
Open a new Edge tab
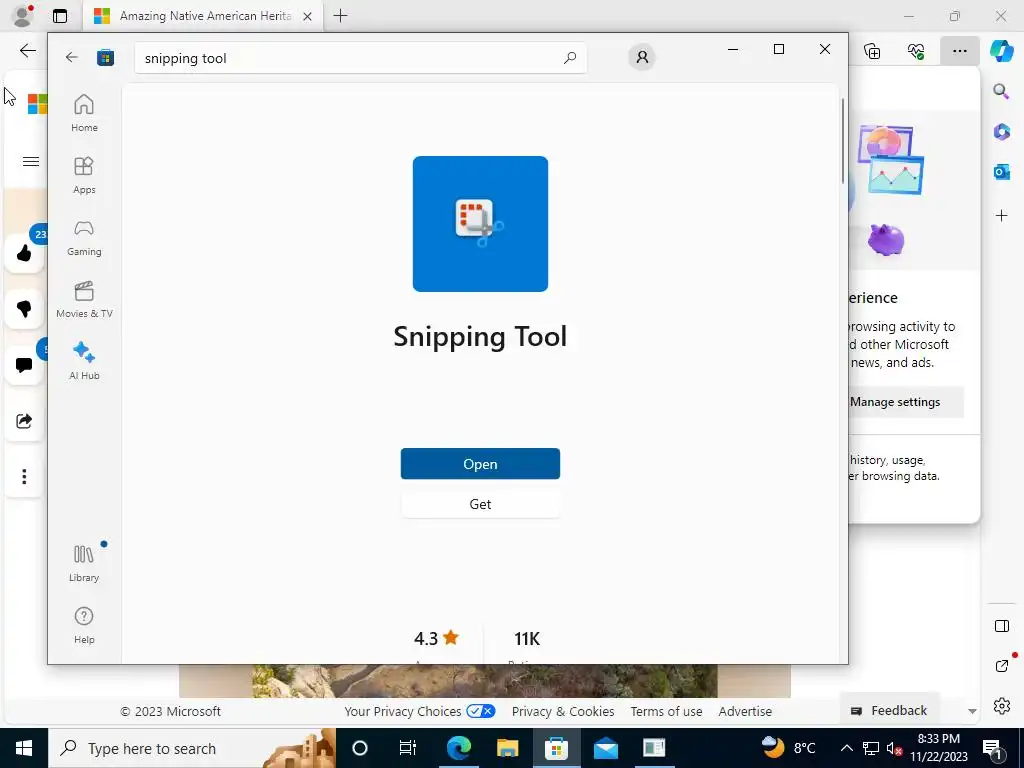(340, 16)
